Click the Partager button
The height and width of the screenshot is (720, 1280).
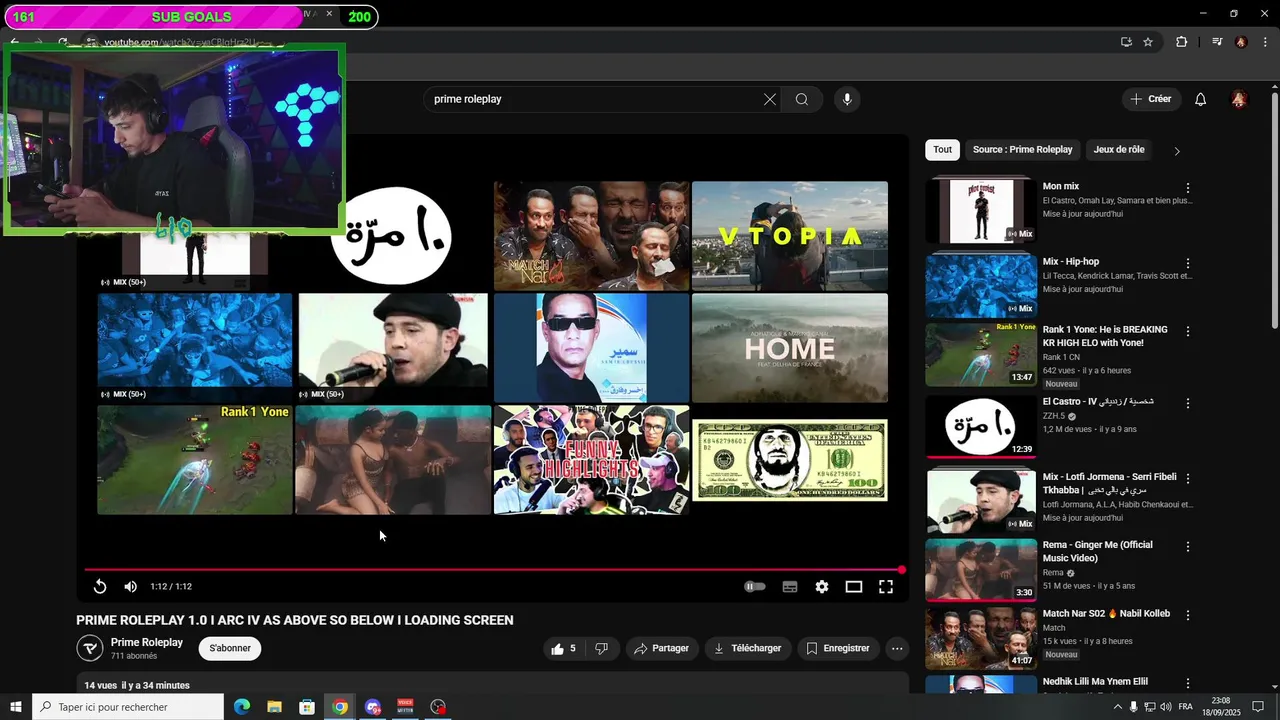coord(662,648)
